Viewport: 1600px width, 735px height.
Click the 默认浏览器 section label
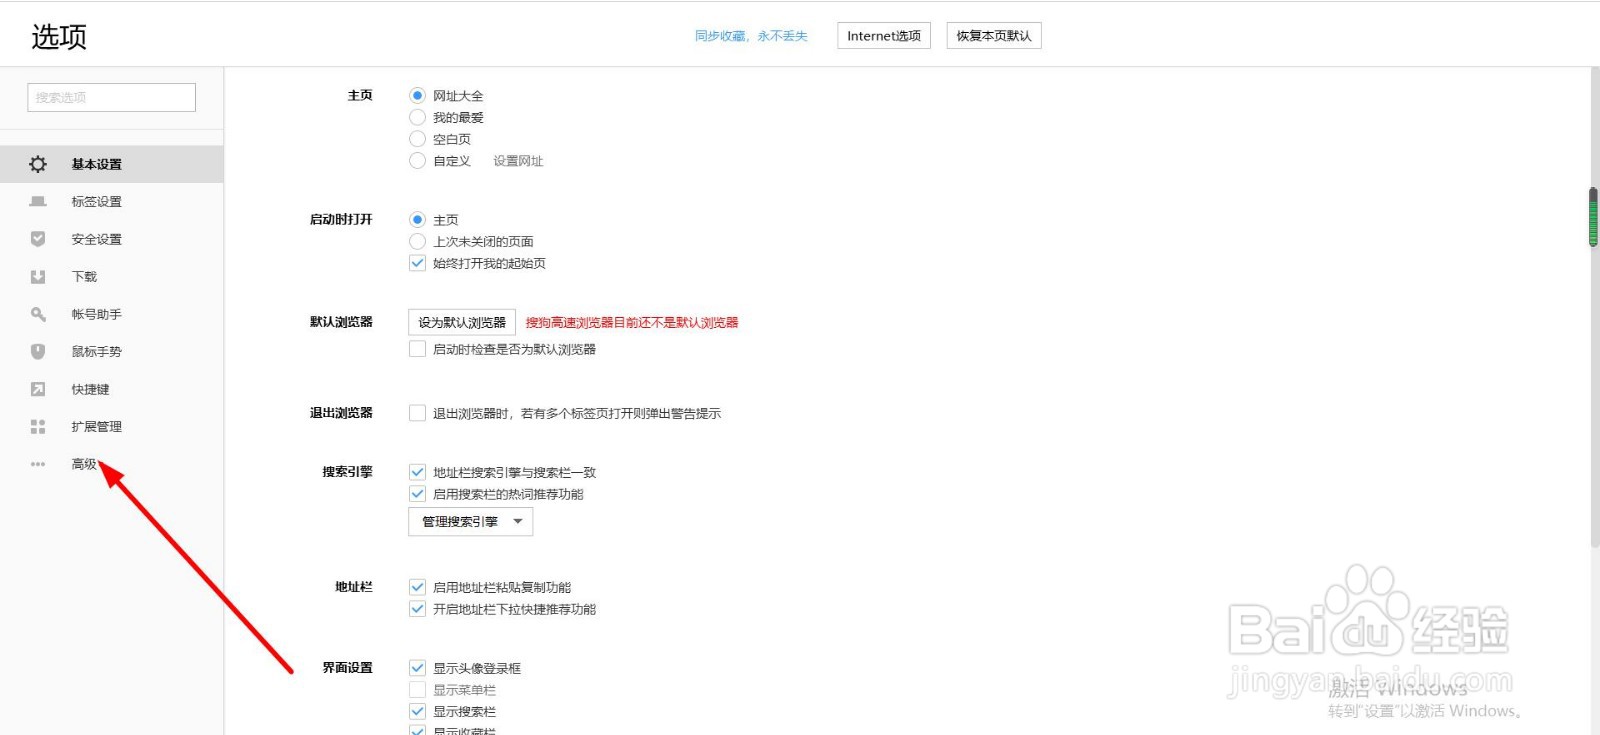click(341, 322)
